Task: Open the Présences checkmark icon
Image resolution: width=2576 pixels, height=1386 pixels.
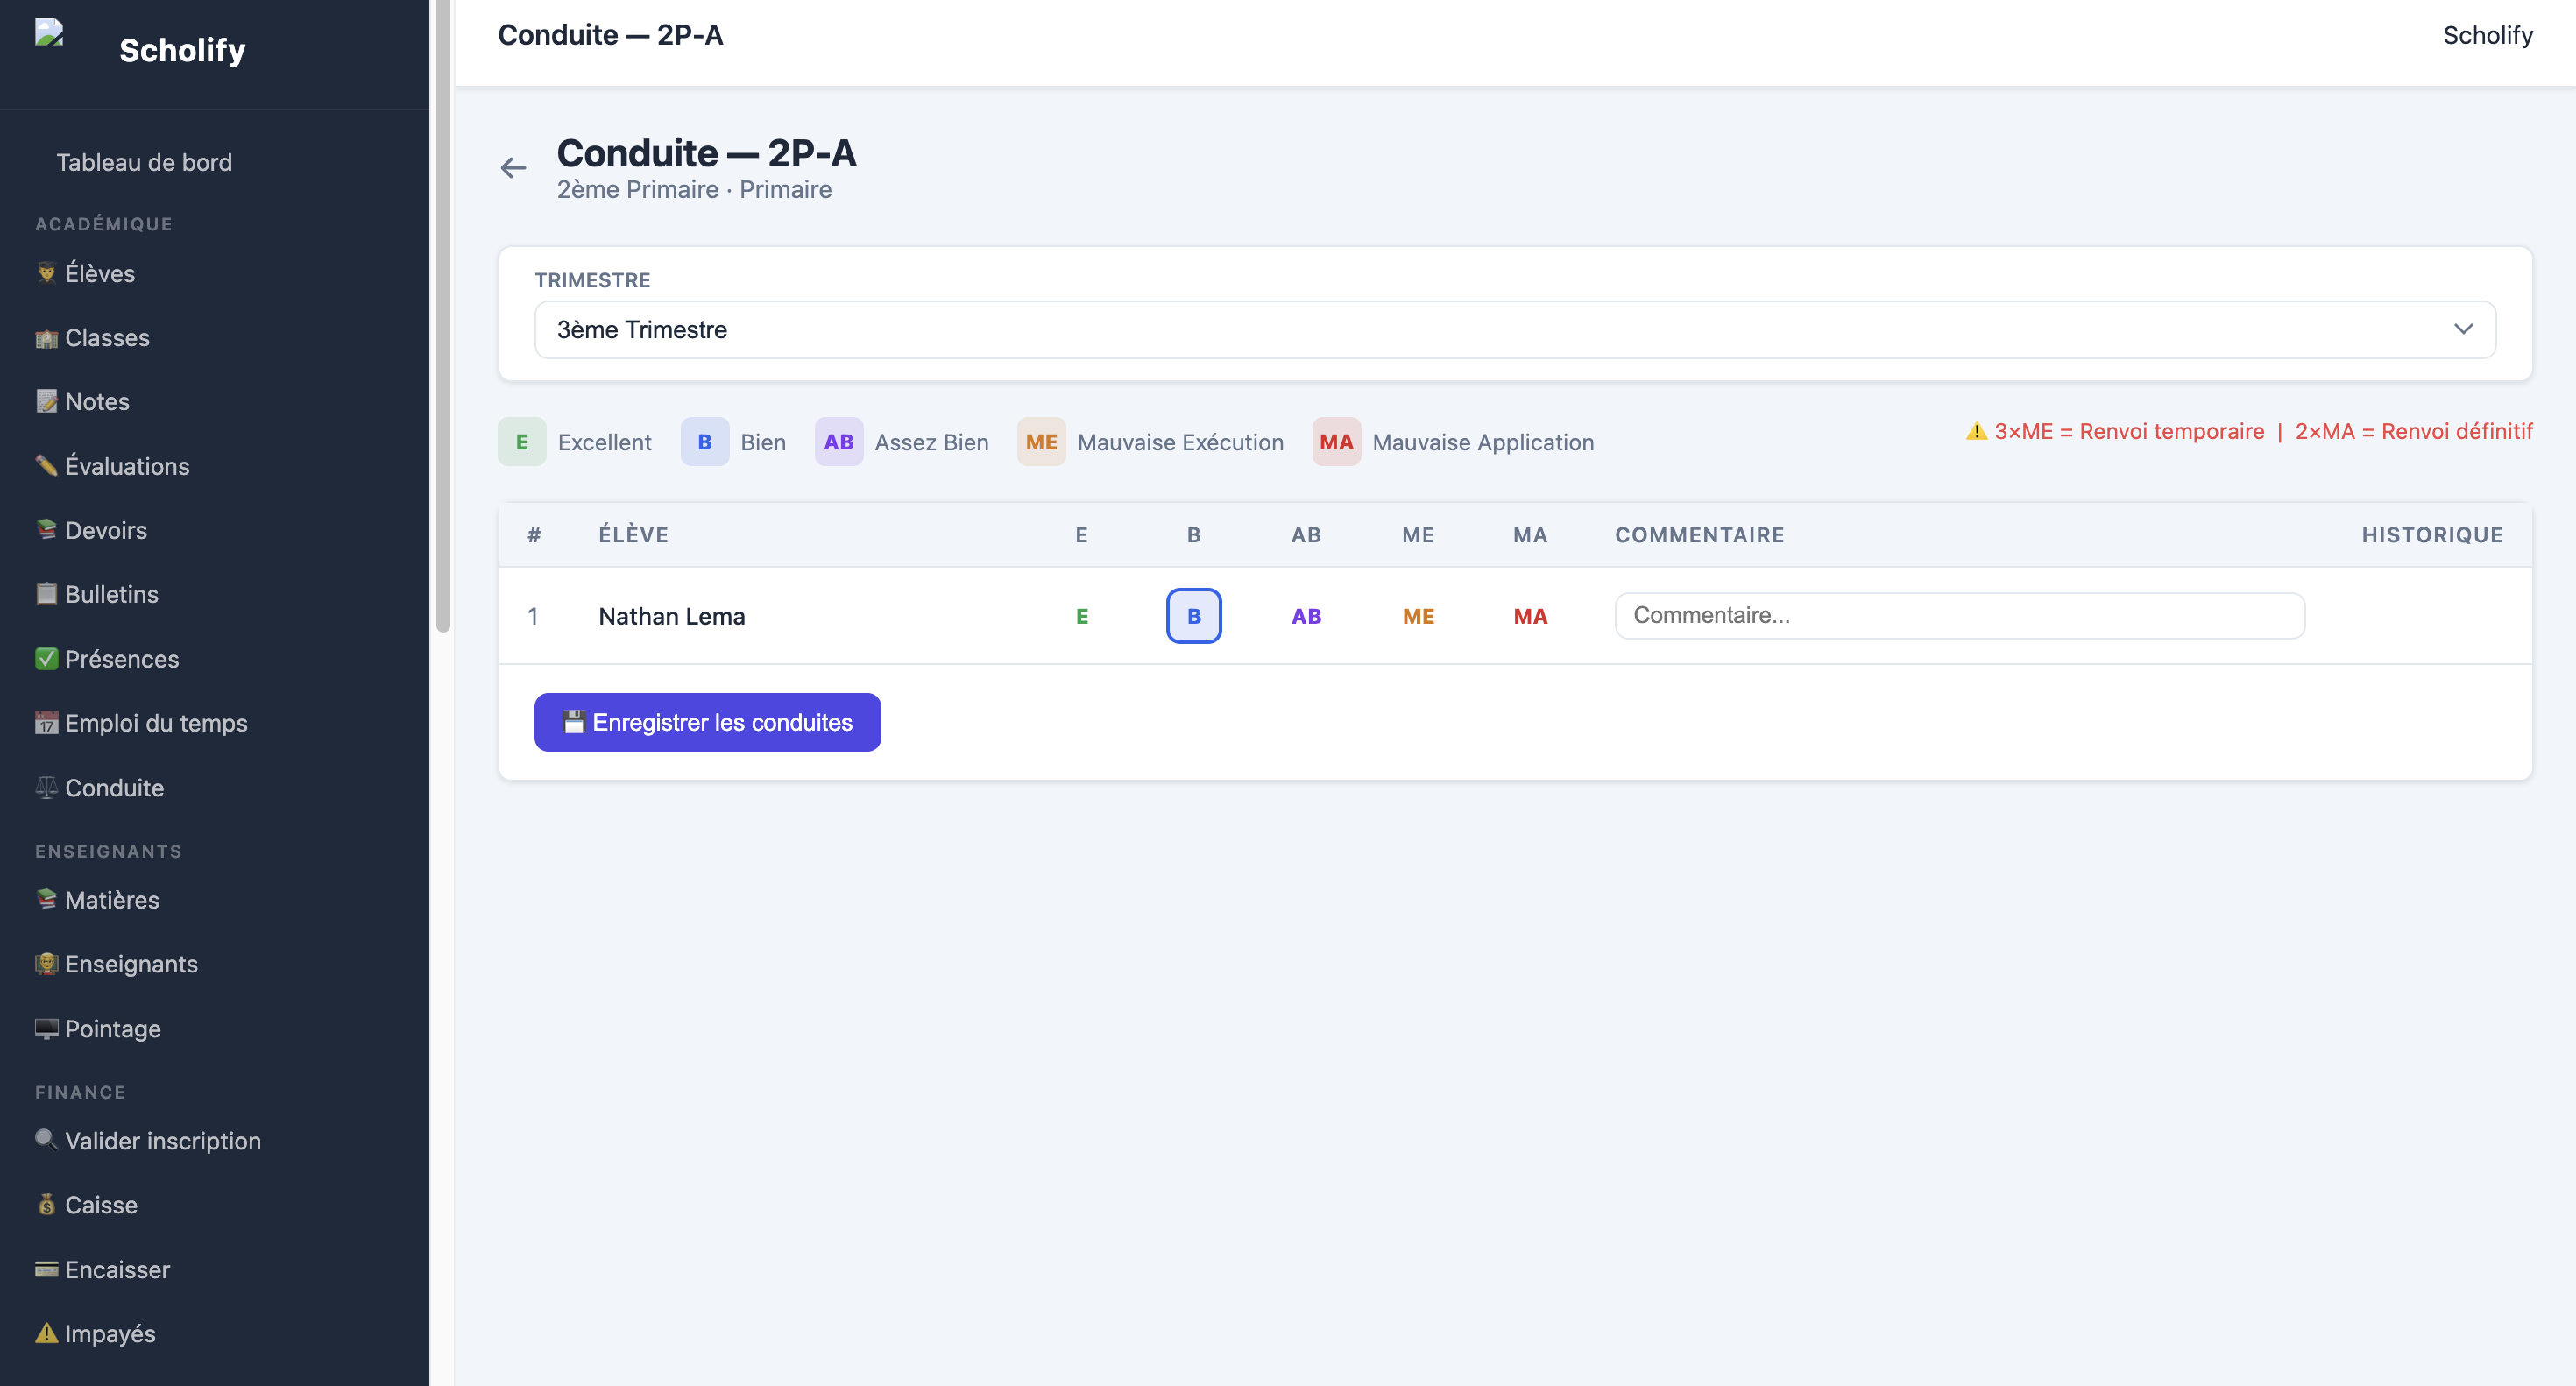Action: click(x=46, y=659)
